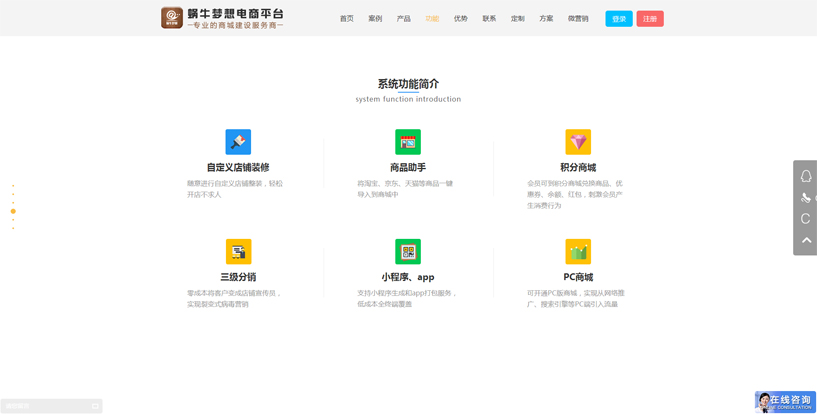Image resolution: width=817 pixels, height=414 pixels.
Task: Click the 自定义店铺装修 blue hammer icon
Action: tap(238, 141)
